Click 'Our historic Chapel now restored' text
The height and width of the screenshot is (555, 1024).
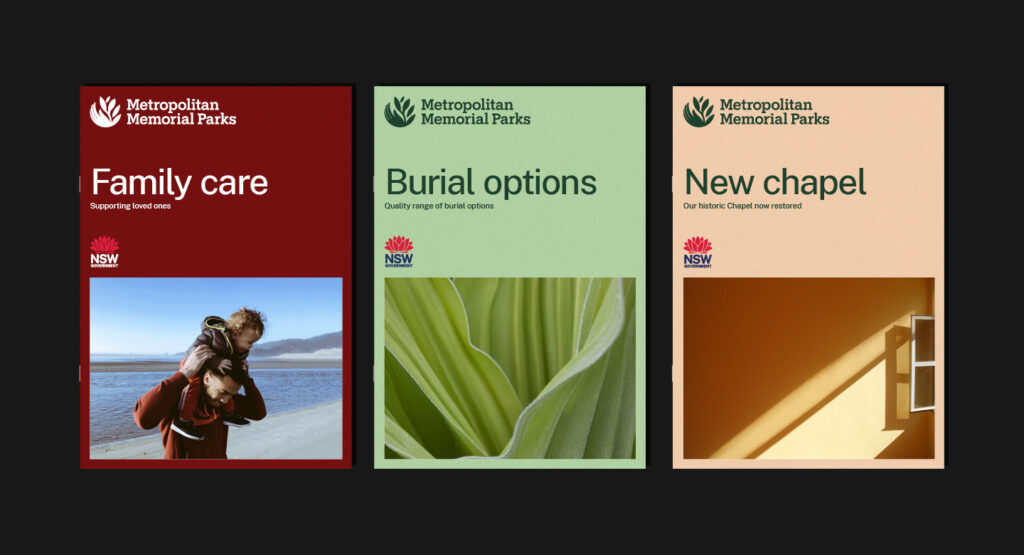pos(743,206)
